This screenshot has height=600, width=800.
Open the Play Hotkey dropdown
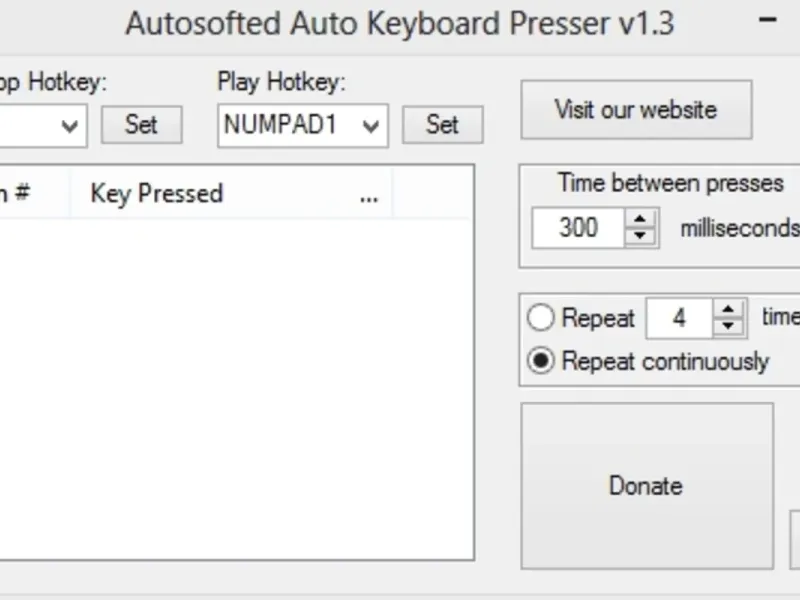pyautogui.click(x=371, y=125)
